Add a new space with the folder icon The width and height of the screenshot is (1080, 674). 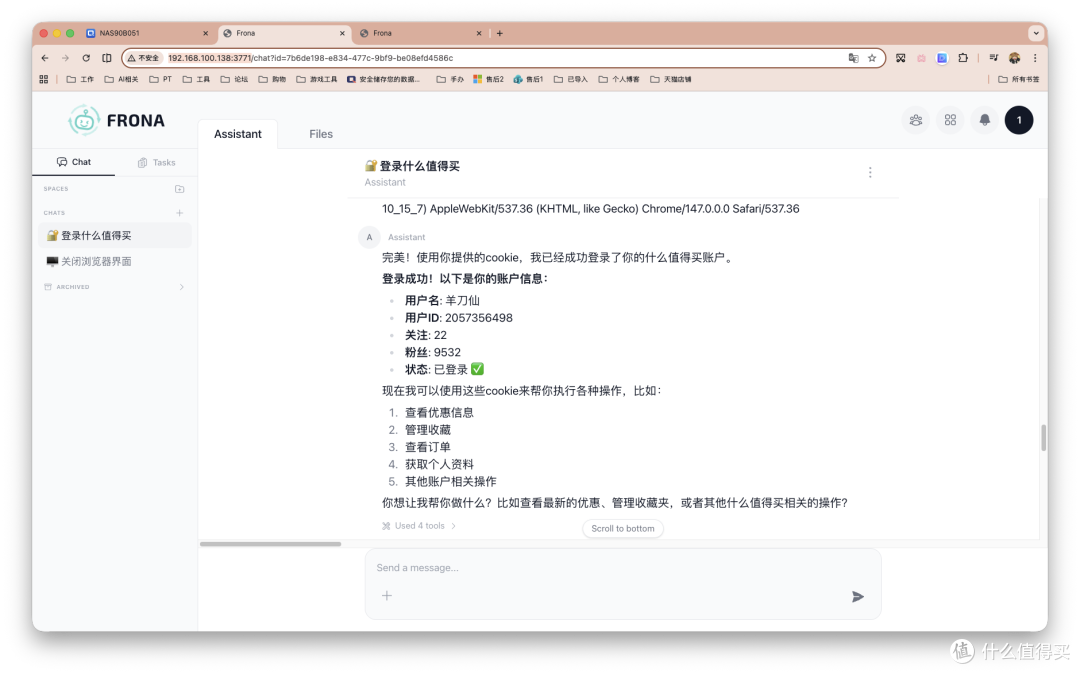click(x=180, y=189)
